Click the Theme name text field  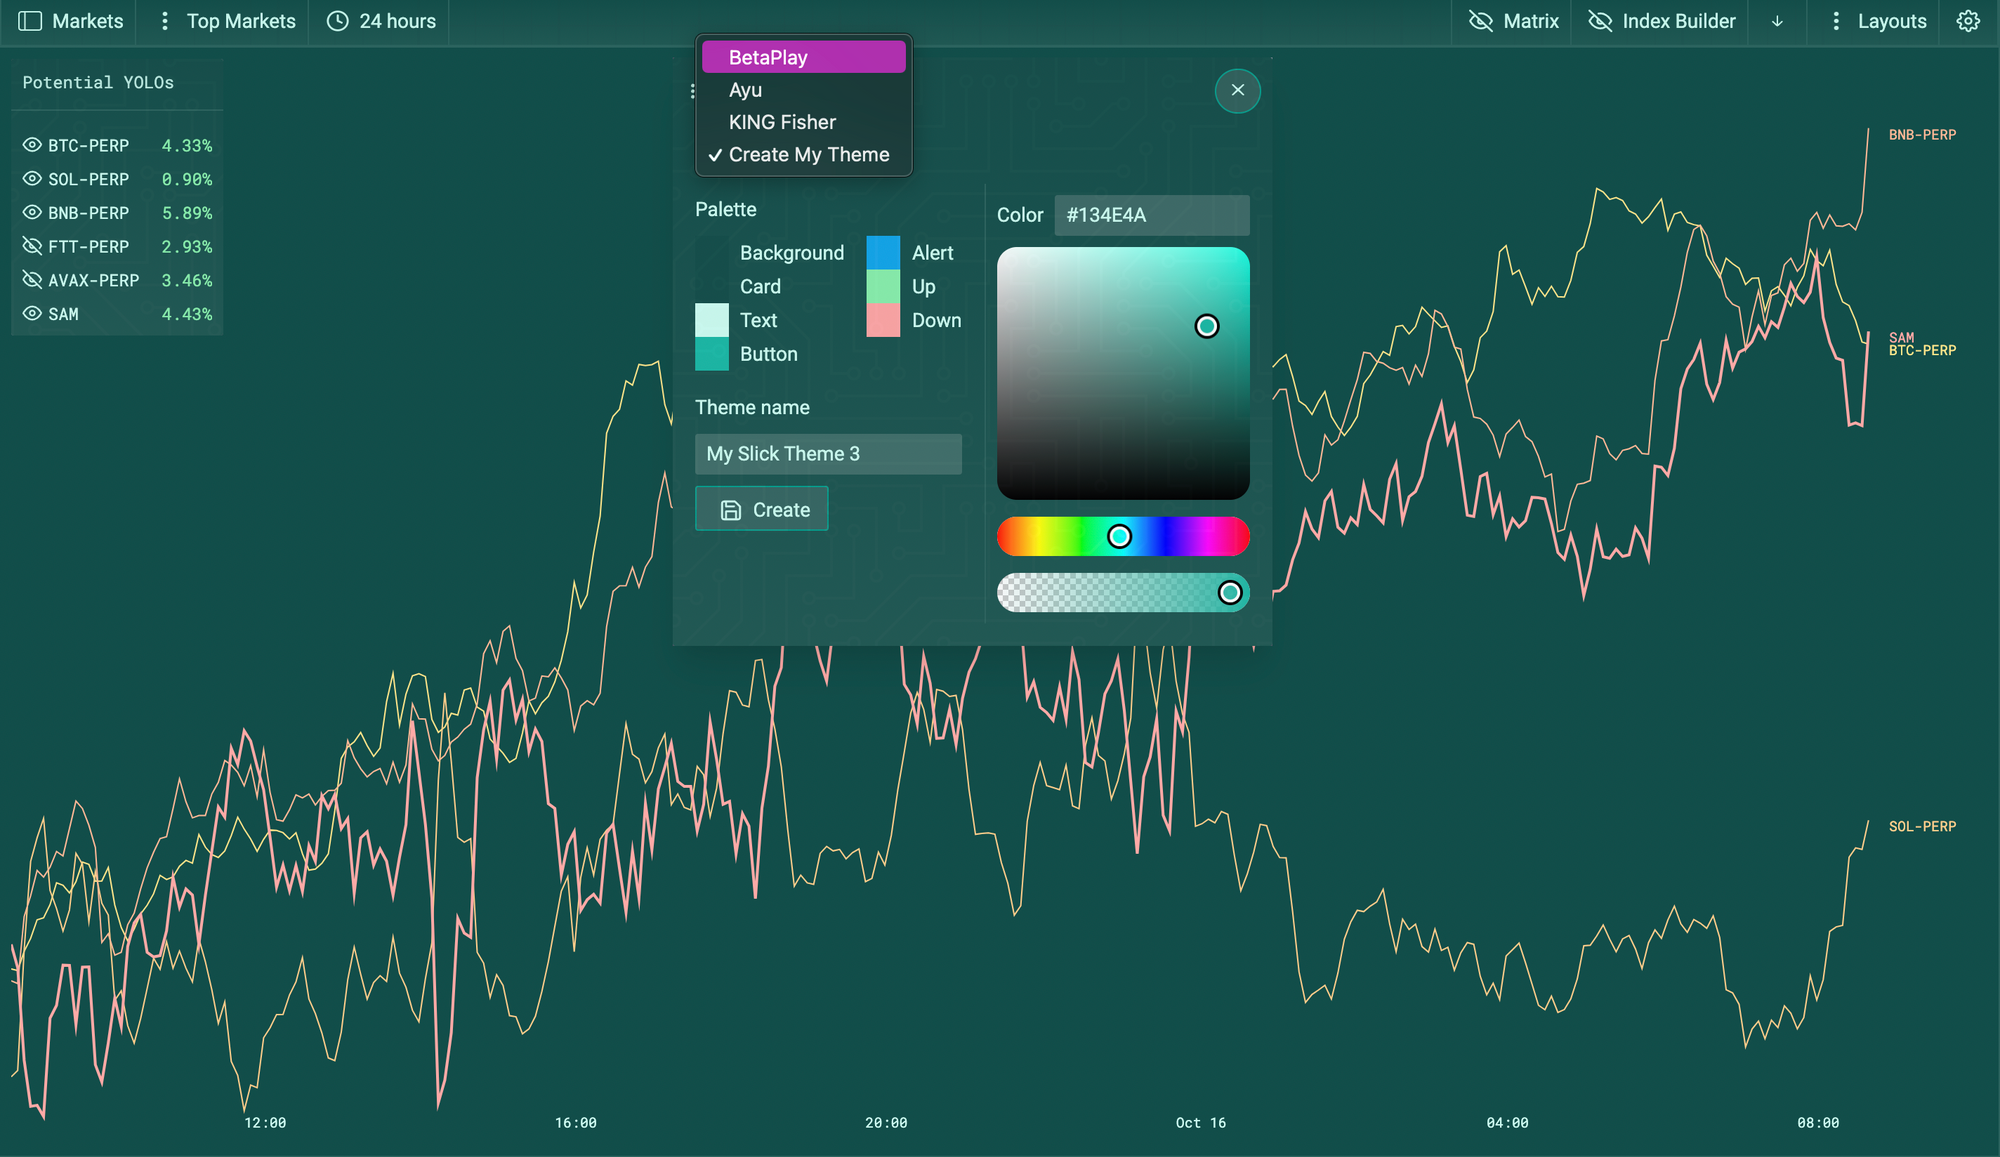828,454
